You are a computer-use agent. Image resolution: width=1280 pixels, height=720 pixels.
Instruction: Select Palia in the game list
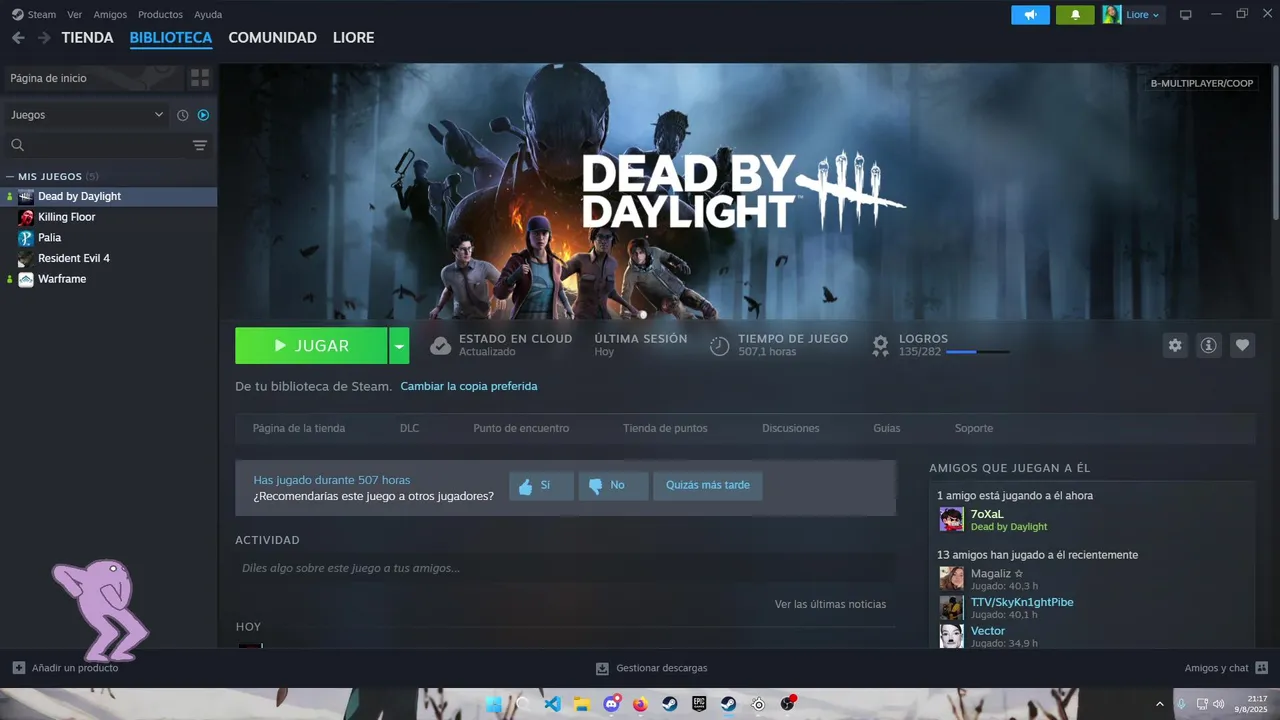pyautogui.click(x=49, y=238)
